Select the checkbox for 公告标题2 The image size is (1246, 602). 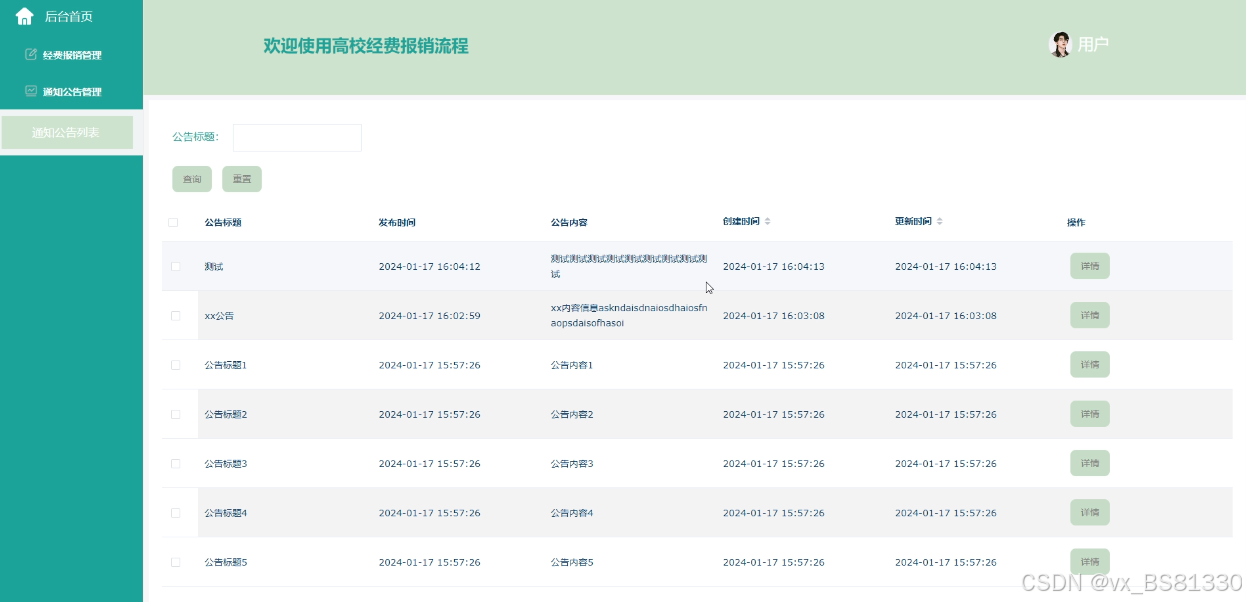pos(176,414)
